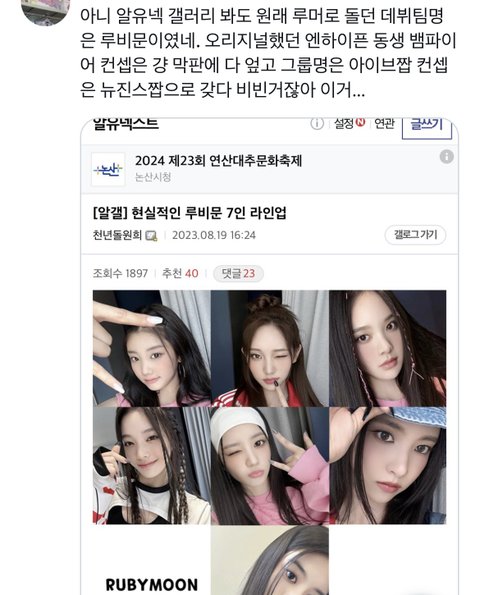The height and width of the screenshot is (595, 480).
Task: Open the photo with the white headband
Action: pos(270,466)
